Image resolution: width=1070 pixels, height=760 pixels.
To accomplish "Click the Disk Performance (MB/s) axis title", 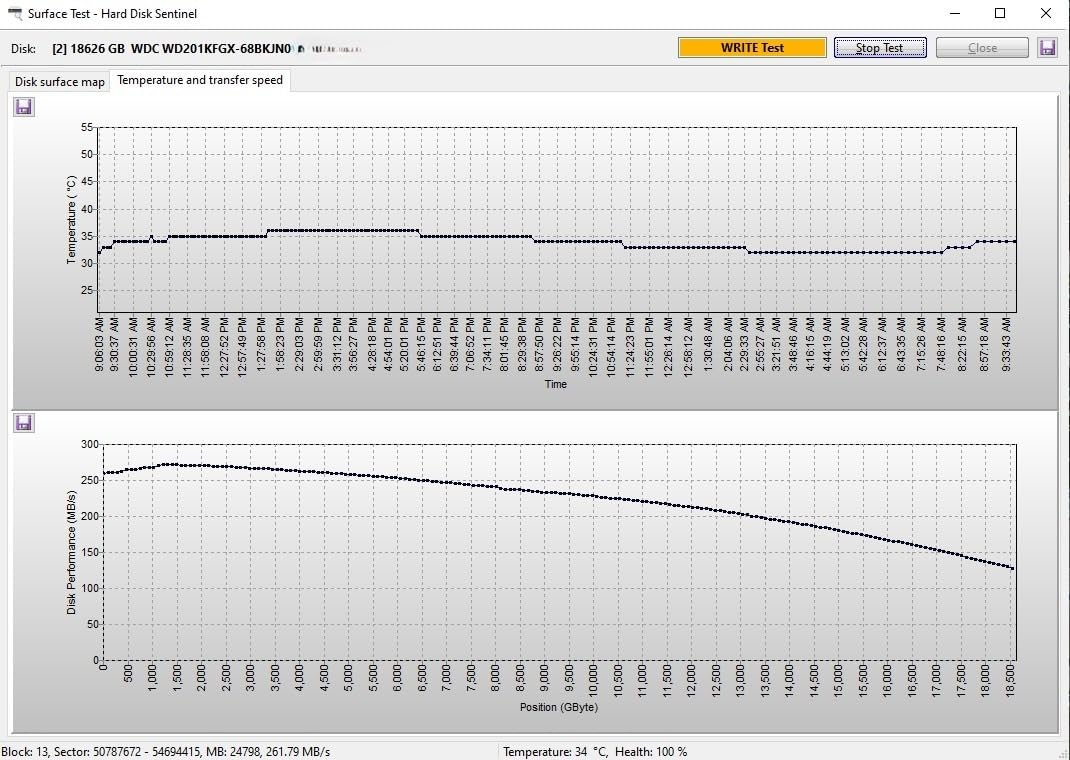I will (72, 552).
